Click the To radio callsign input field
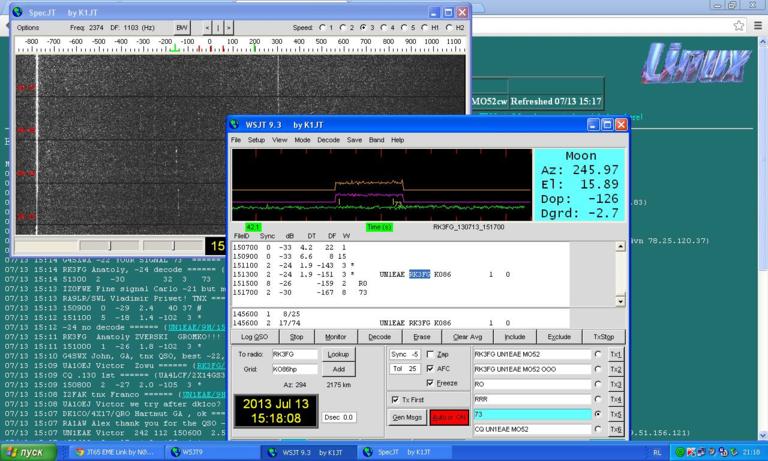This screenshot has width=768, height=461. [296, 354]
